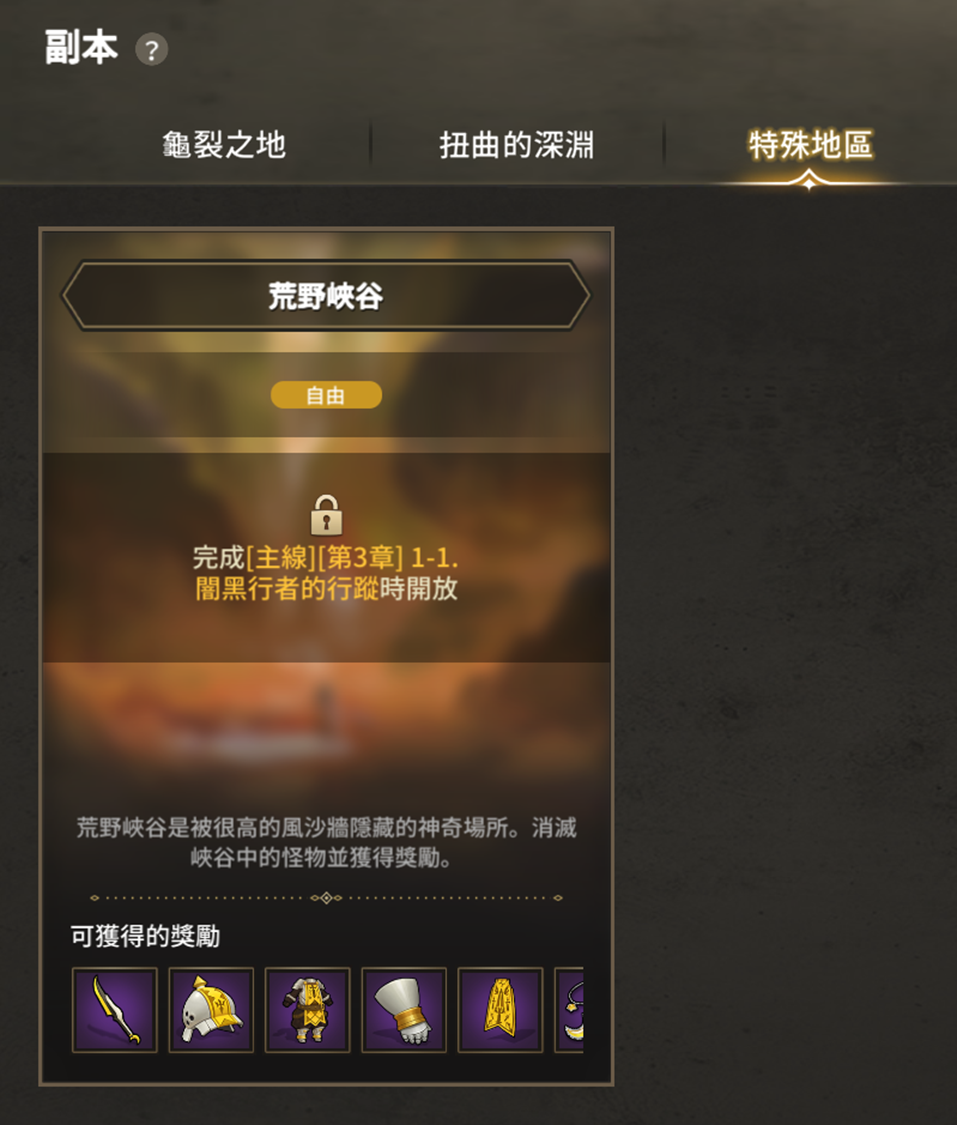
Task: Select the curved sword reward icon
Action: click(x=115, y=1009)
